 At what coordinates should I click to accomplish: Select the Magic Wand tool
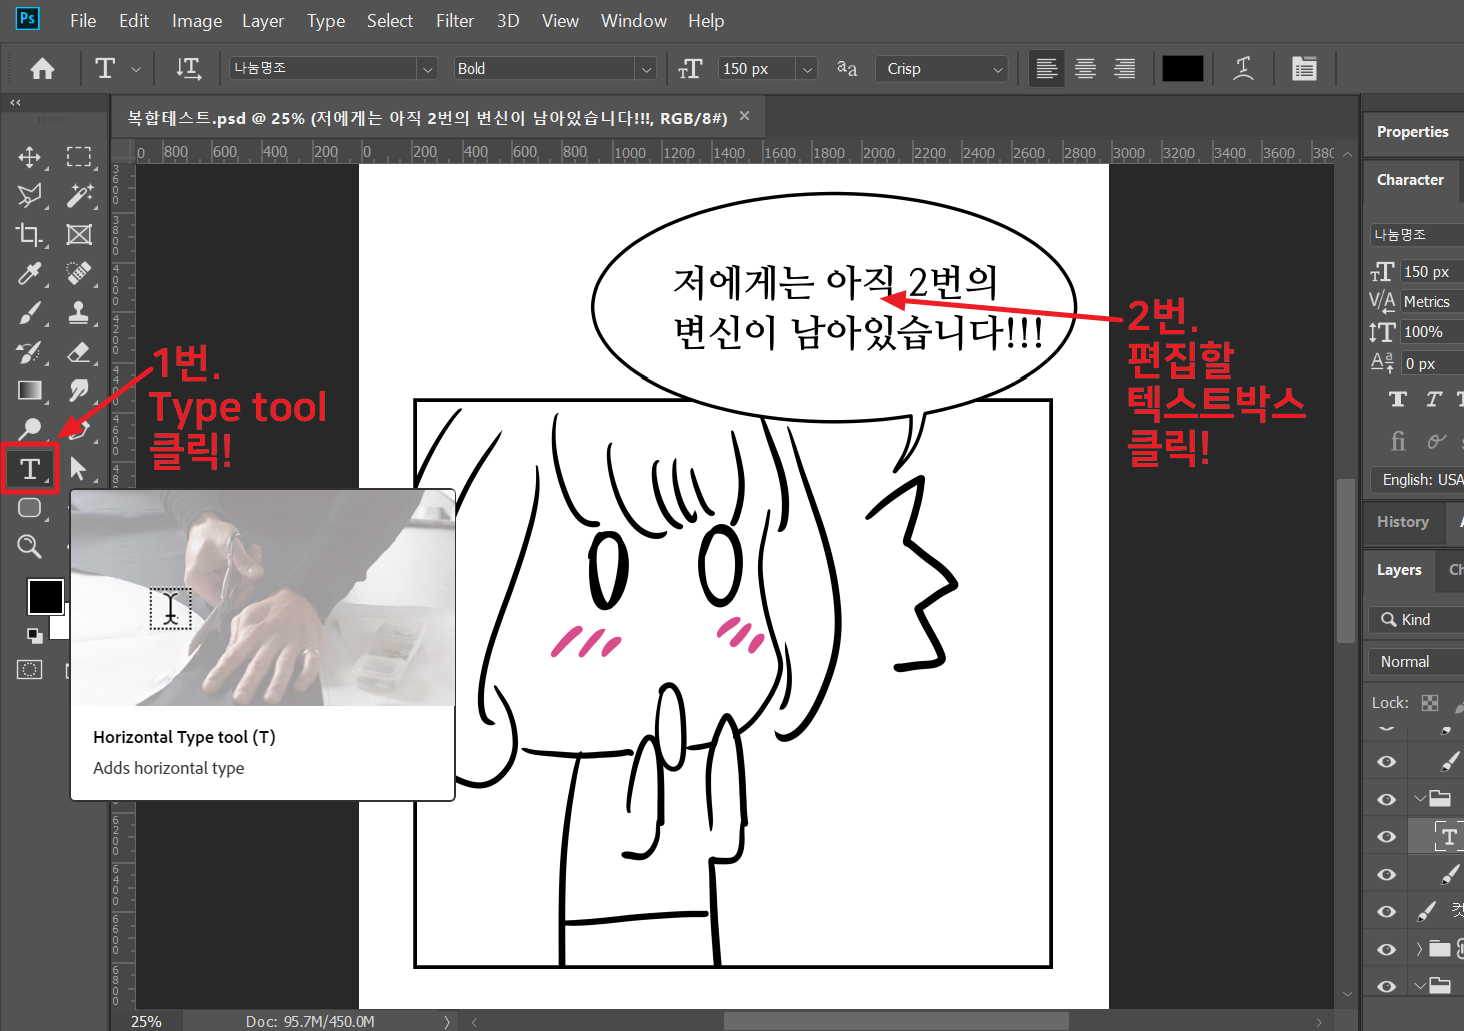[x=80, y=195]
